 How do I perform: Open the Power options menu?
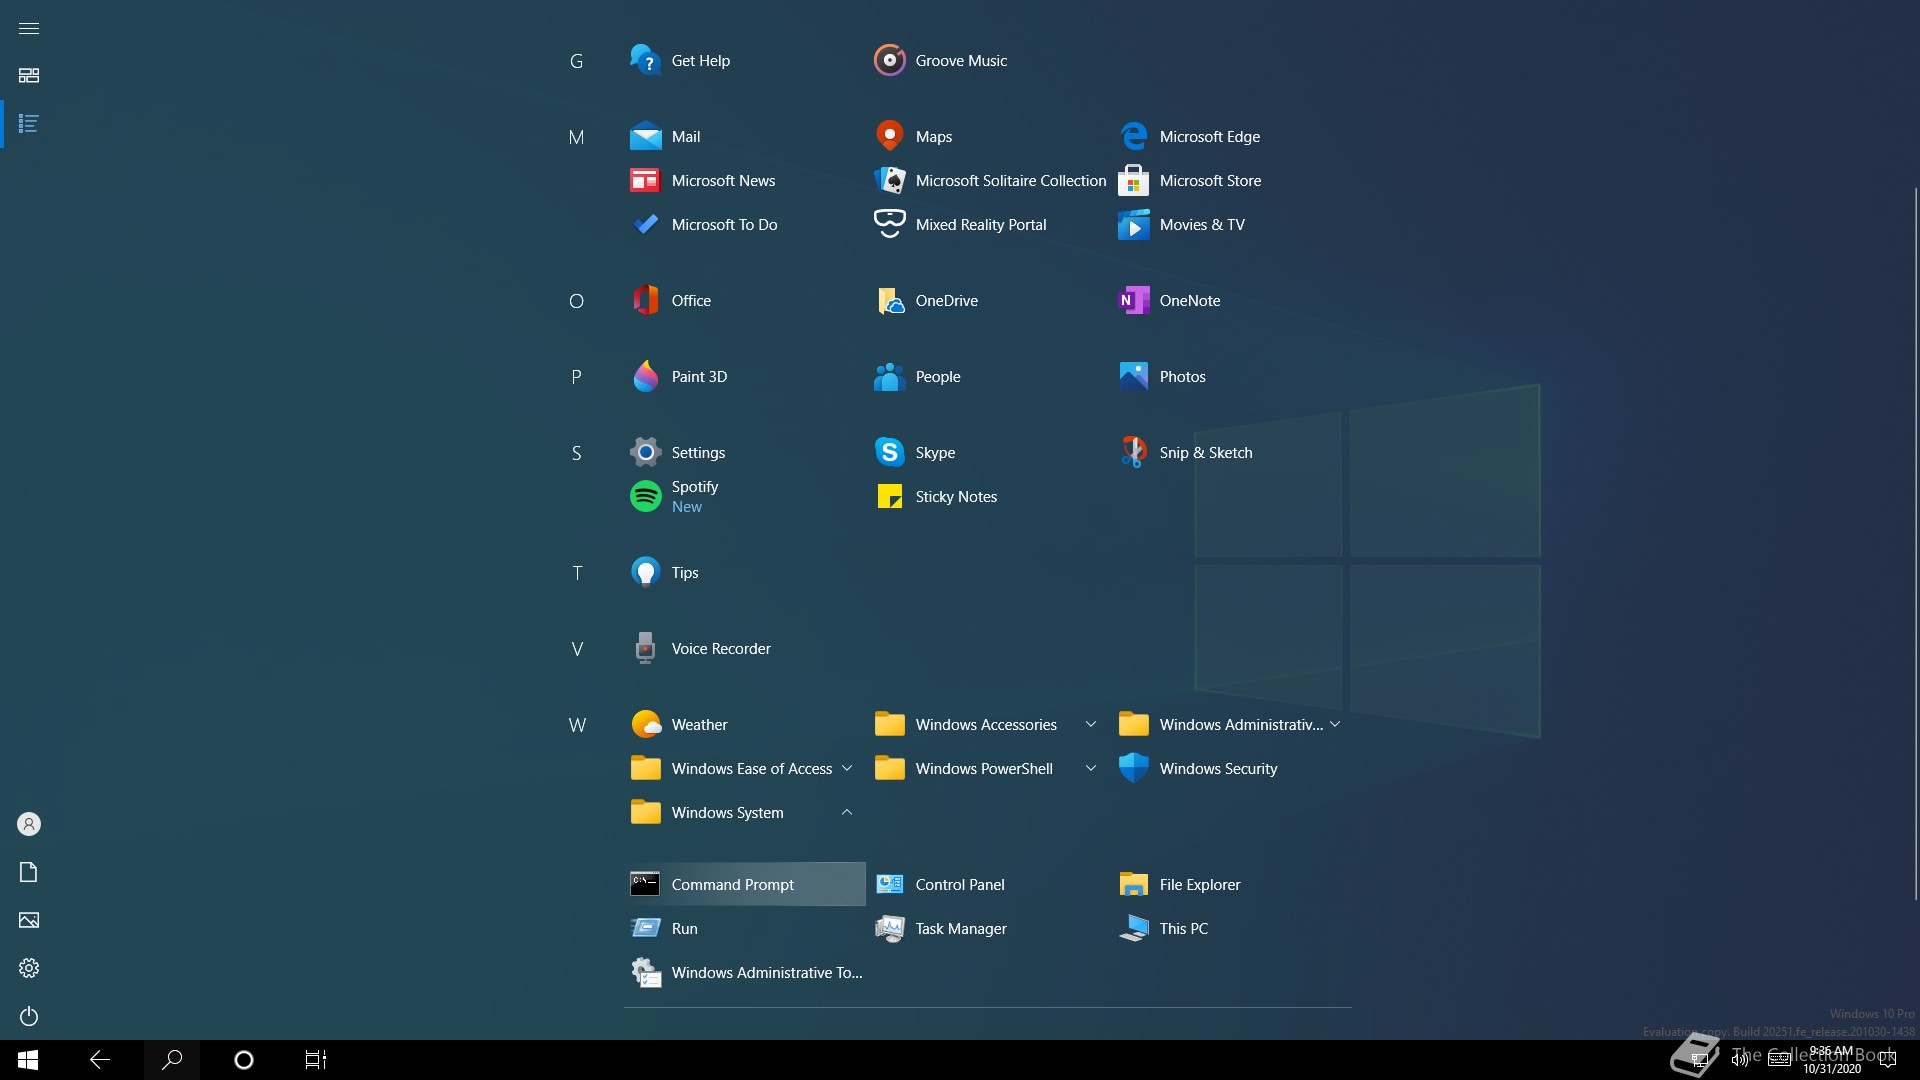pyautogui.click(x=29, y=1016)
